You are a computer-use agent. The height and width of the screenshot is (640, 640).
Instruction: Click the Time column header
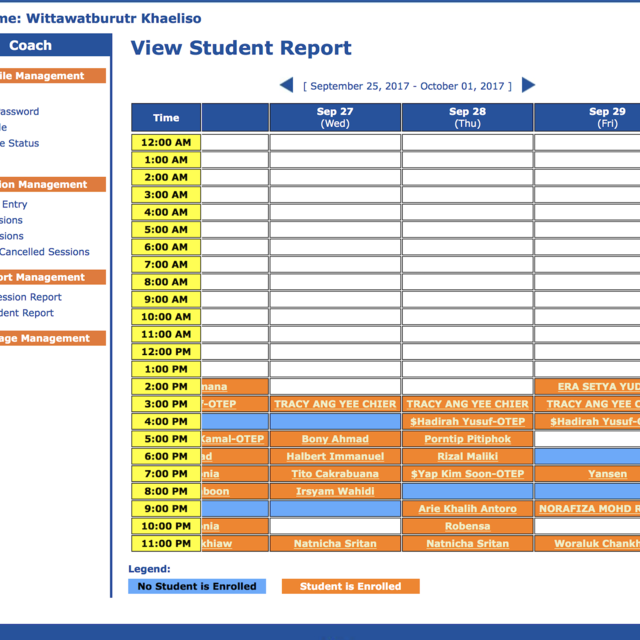click(166, 118)
